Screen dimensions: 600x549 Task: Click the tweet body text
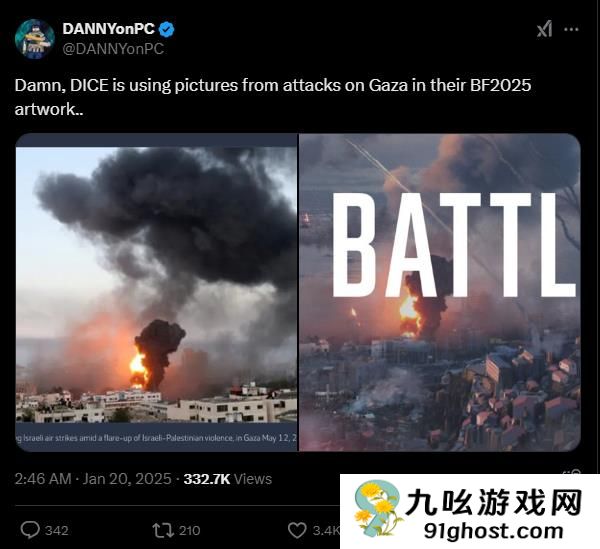click(x=273, y=97)
